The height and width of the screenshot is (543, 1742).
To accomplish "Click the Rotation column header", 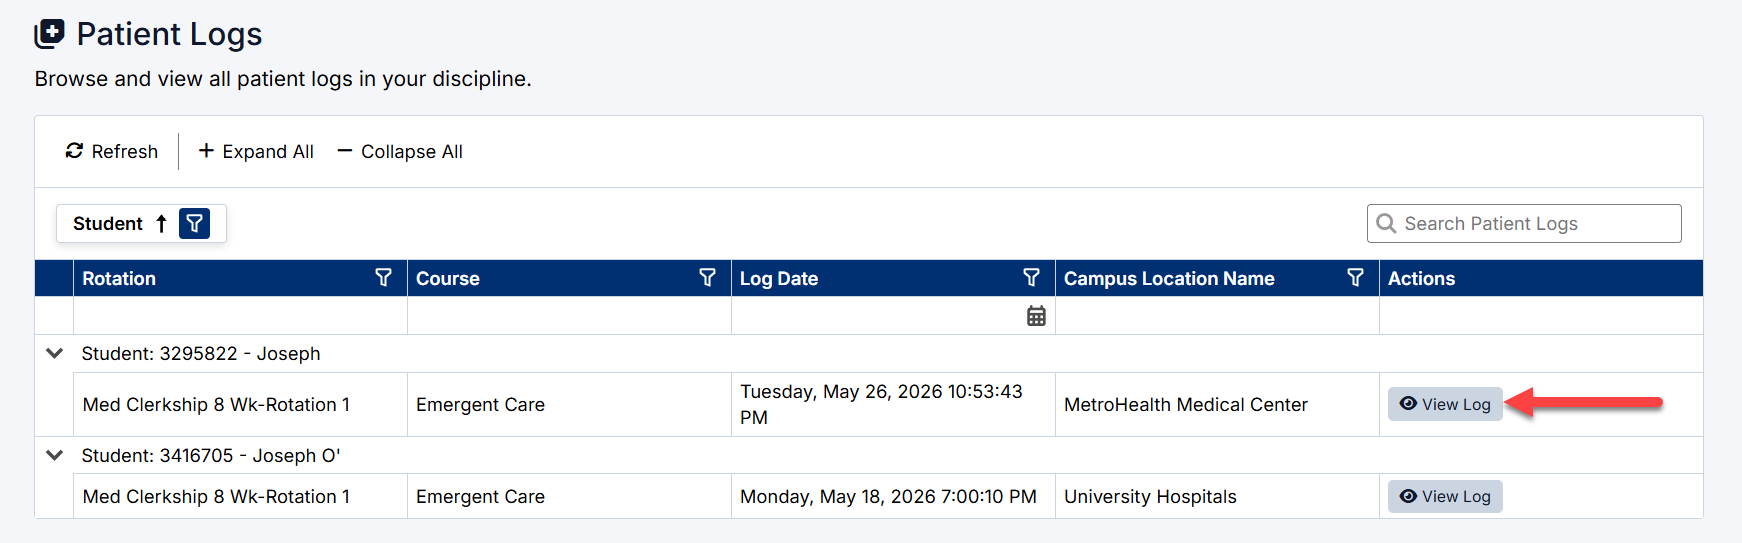I will 119,278.
